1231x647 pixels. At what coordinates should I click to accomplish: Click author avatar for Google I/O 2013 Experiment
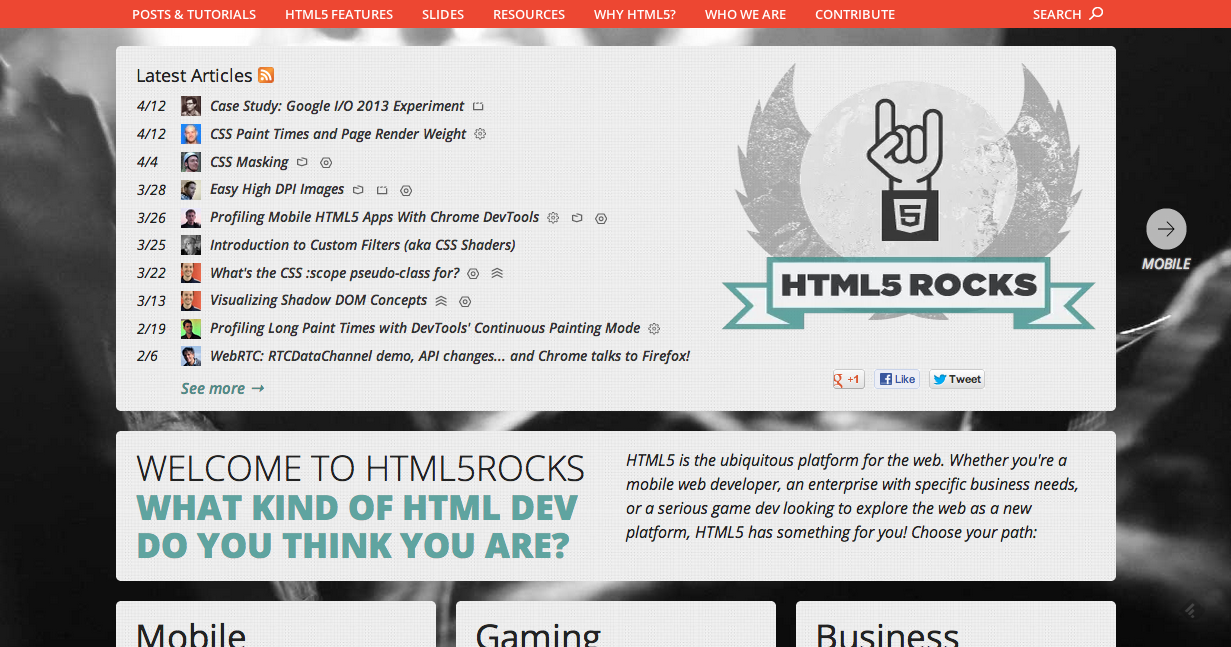tap(191, 106)
